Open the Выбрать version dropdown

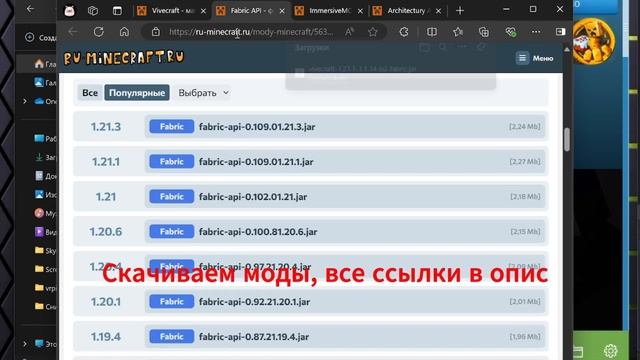pyautogui.click(x=203, y=93)
